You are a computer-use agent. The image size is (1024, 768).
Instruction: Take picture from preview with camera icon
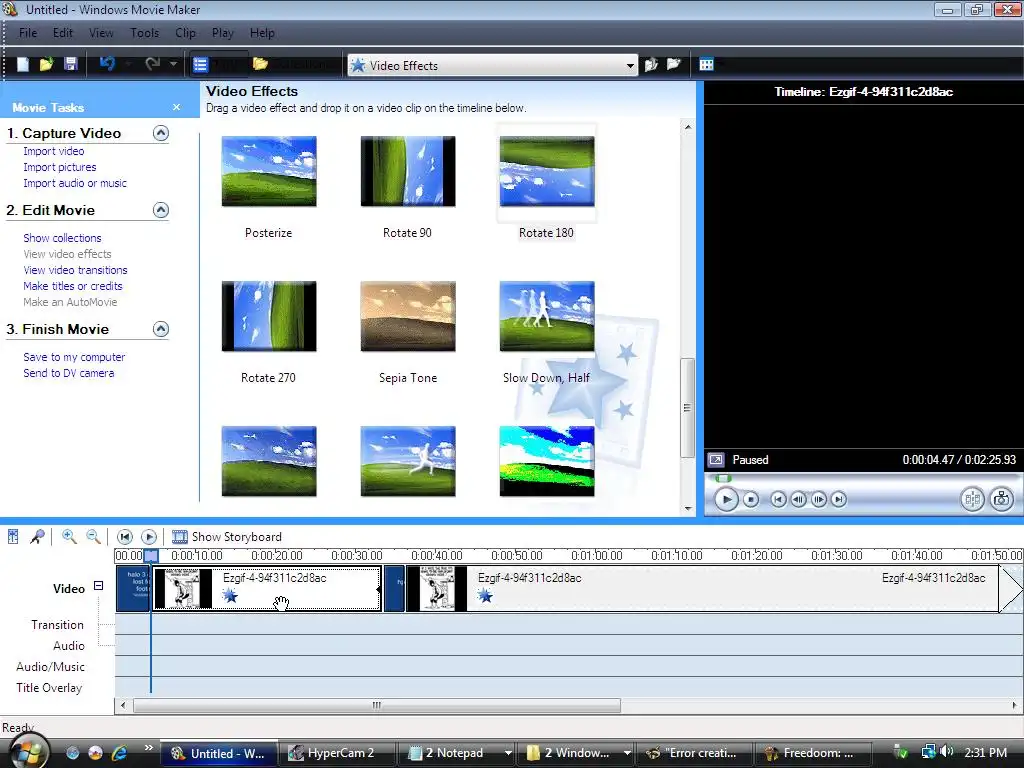point(1001,500)
